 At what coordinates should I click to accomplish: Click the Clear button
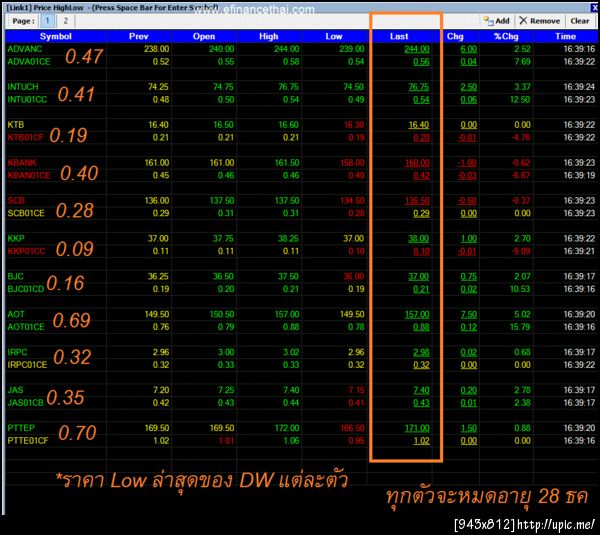[580, 21]
